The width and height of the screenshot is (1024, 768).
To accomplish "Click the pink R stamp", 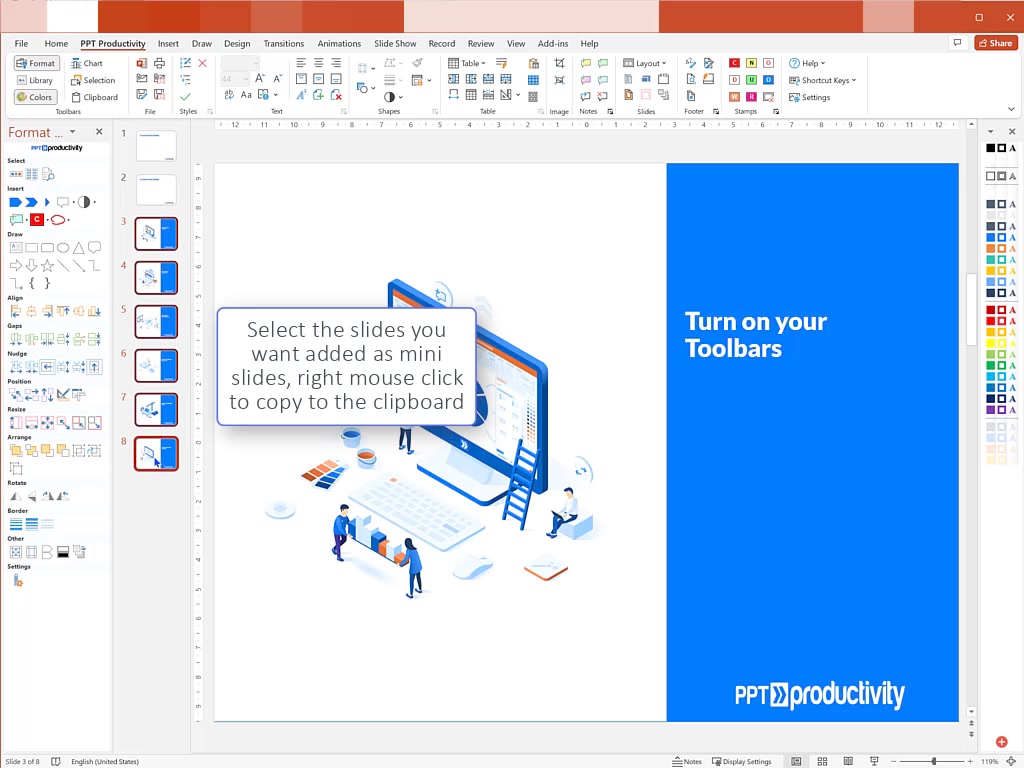I will (x=751, y=97).
